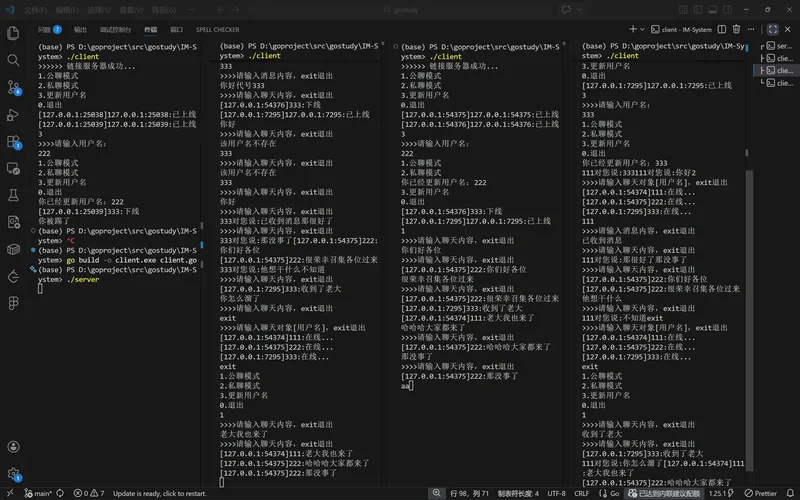The width and height of the screenshot is (800, 500).
Task: Open the panel's more actions ellipsis
Action: pos(751,29)
